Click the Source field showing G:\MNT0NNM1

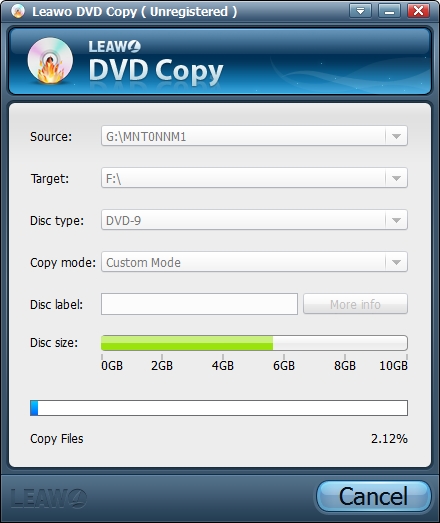(254, 136)
